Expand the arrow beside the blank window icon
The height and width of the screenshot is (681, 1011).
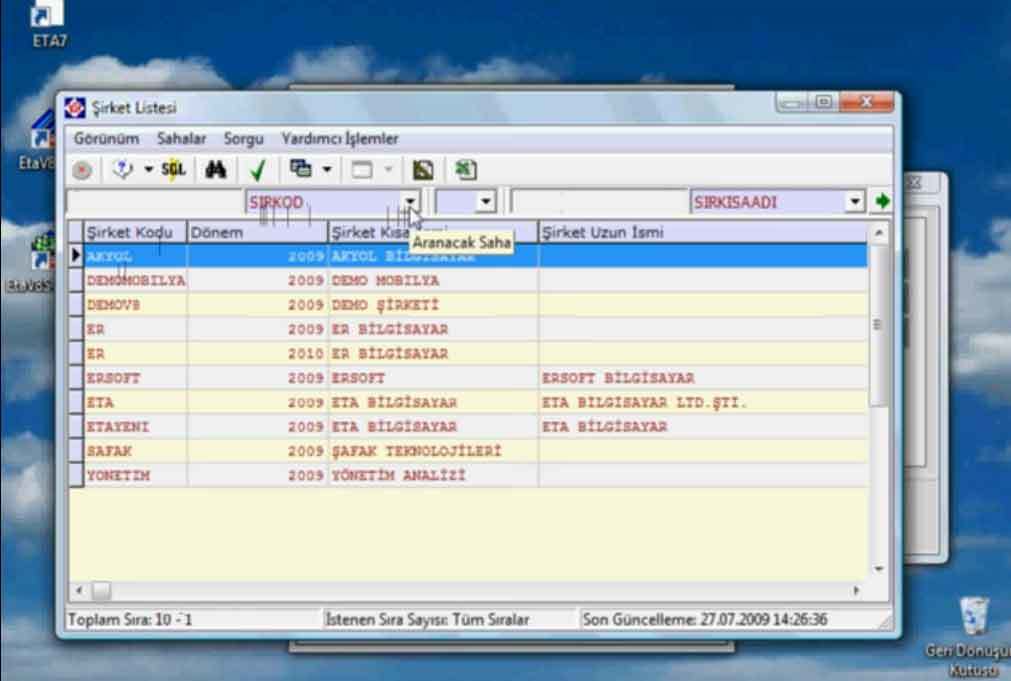tap(388, 170)
